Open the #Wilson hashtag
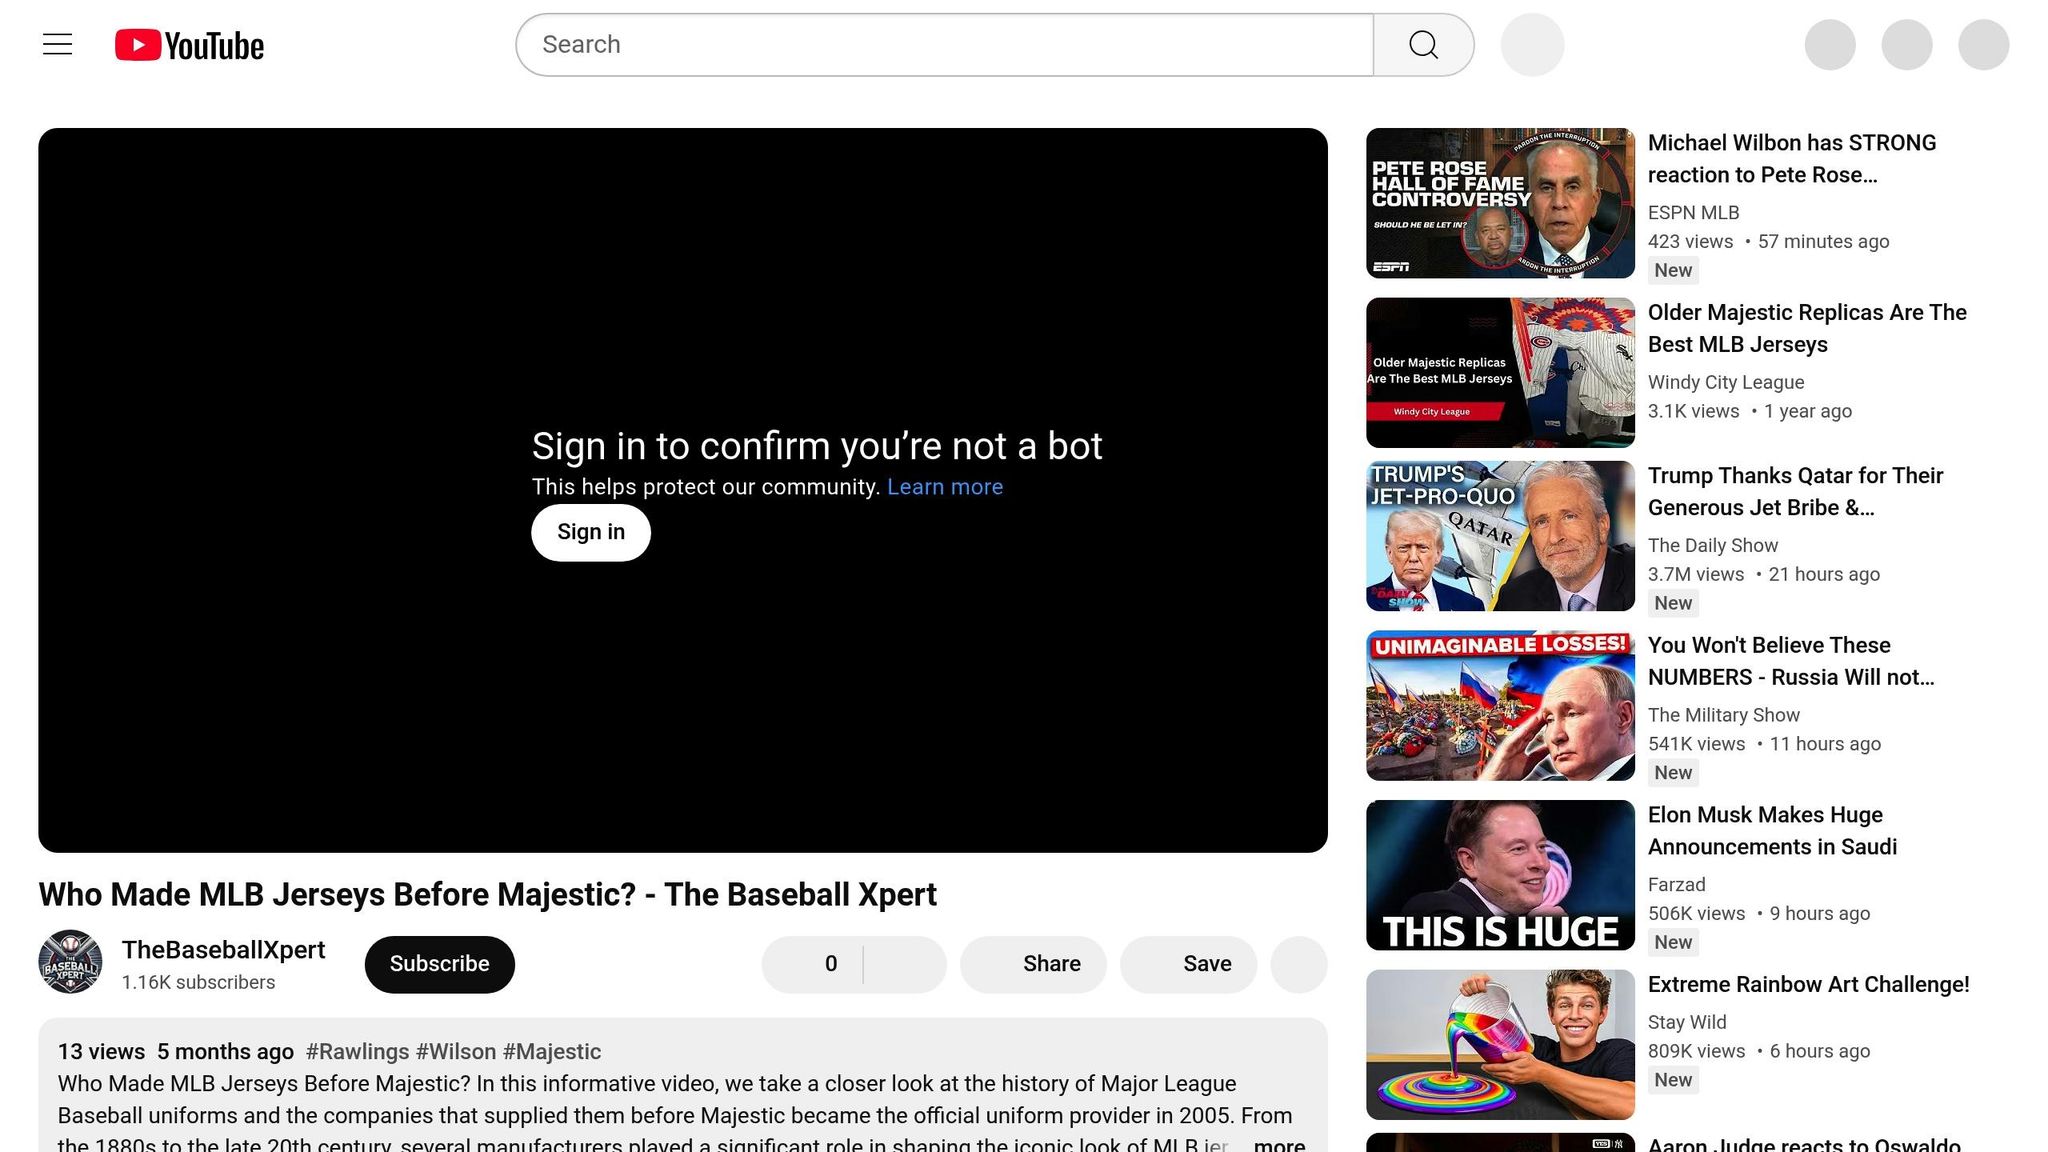 point(456,1052)
